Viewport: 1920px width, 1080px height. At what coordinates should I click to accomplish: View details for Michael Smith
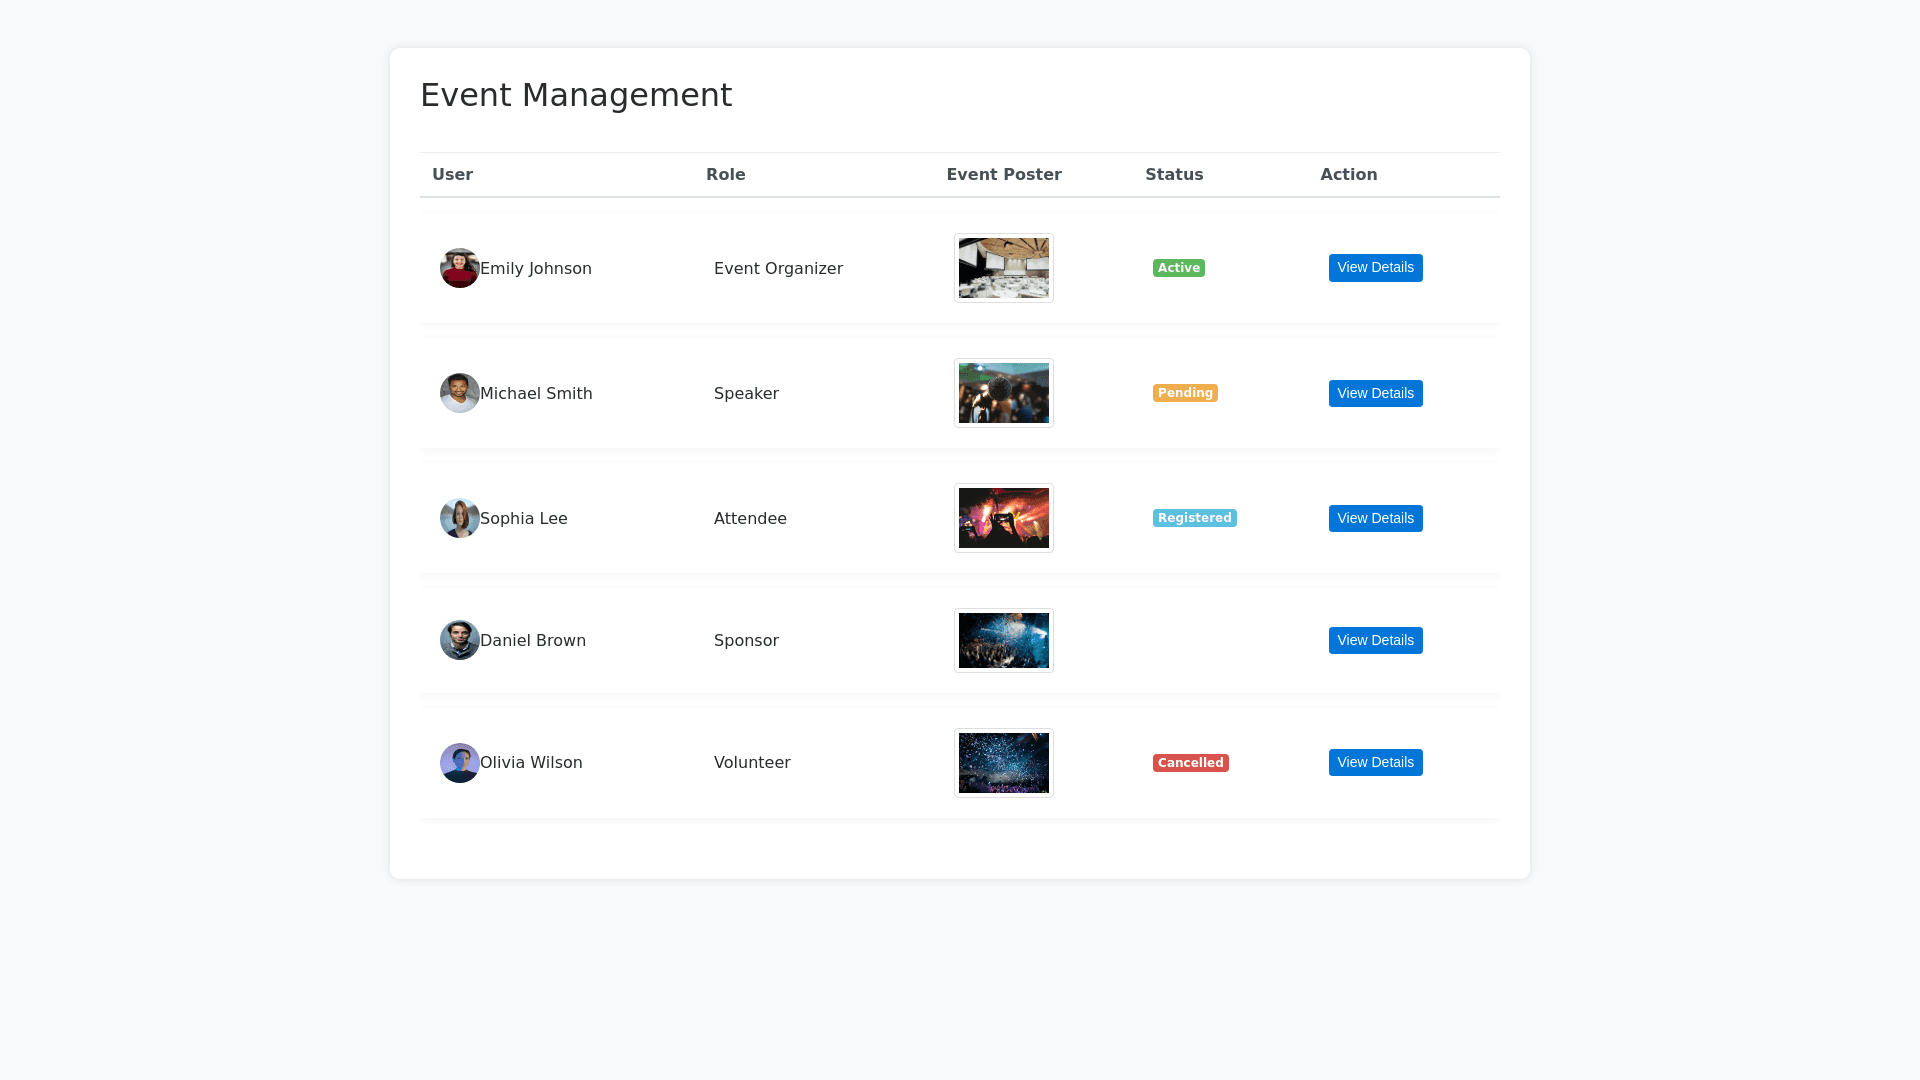(1375, 393)
